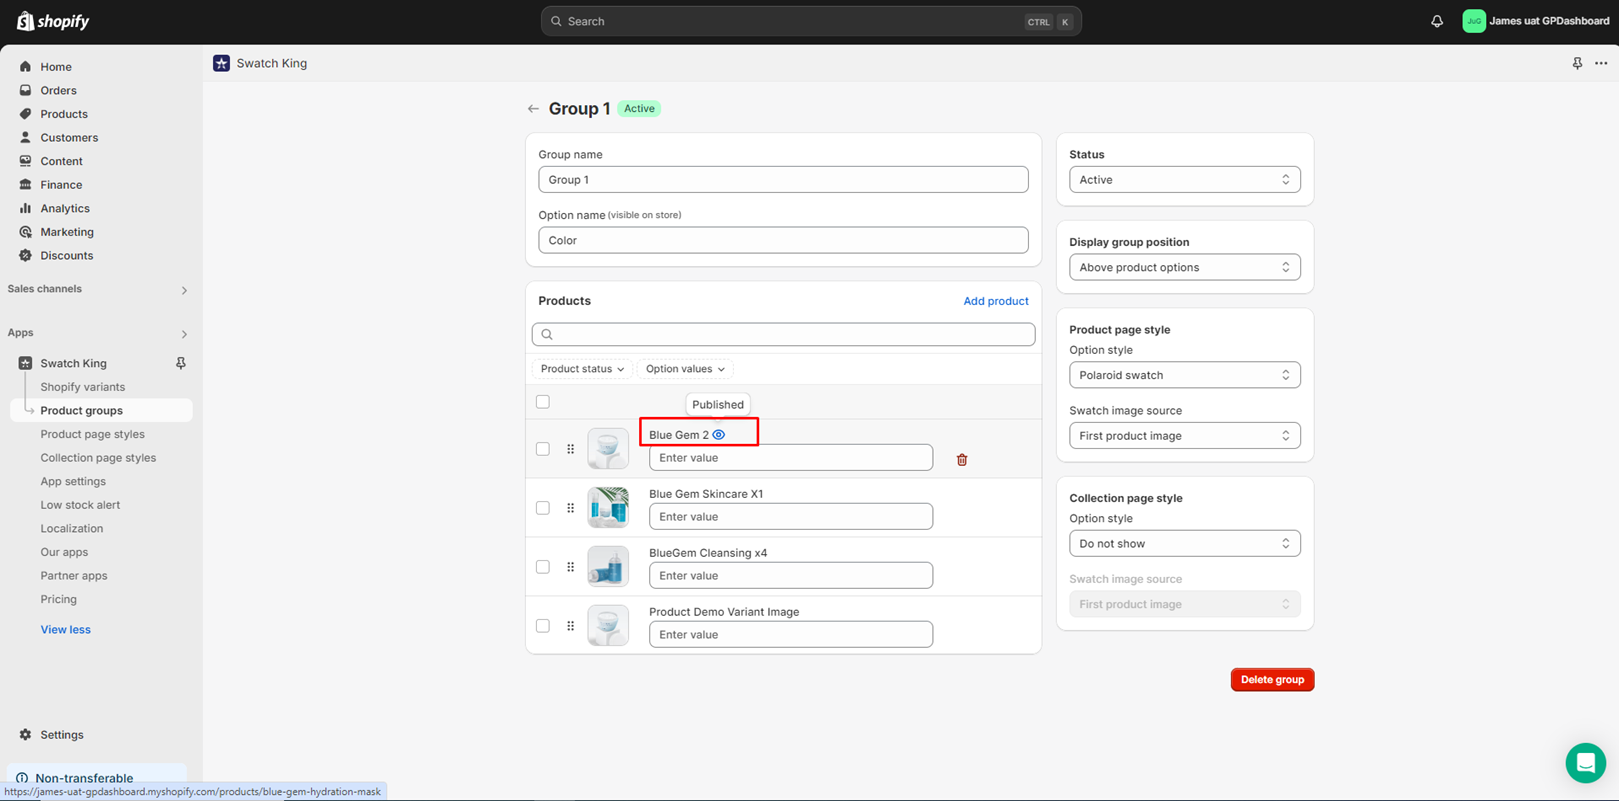The image size is (1619, 801).
Task: Go to App settings
Action: 73,481
